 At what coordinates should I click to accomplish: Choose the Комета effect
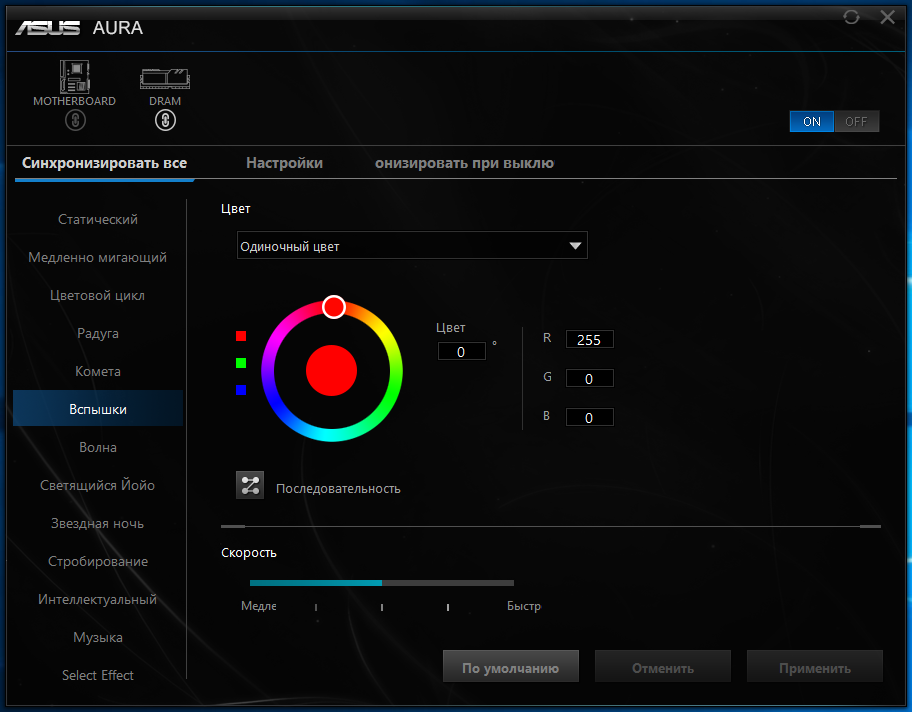98,371
